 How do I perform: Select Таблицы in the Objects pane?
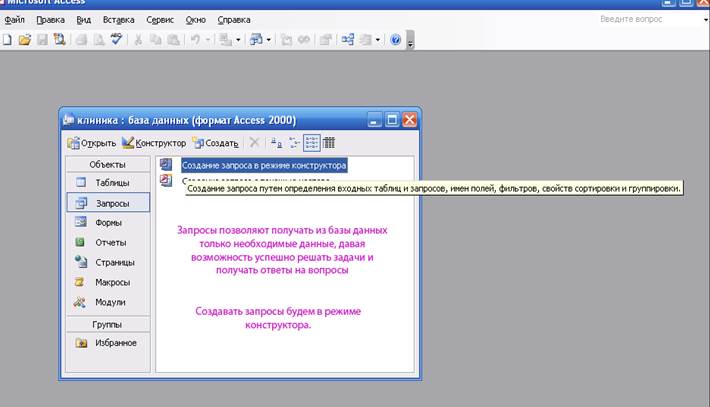tap(110, 183)
